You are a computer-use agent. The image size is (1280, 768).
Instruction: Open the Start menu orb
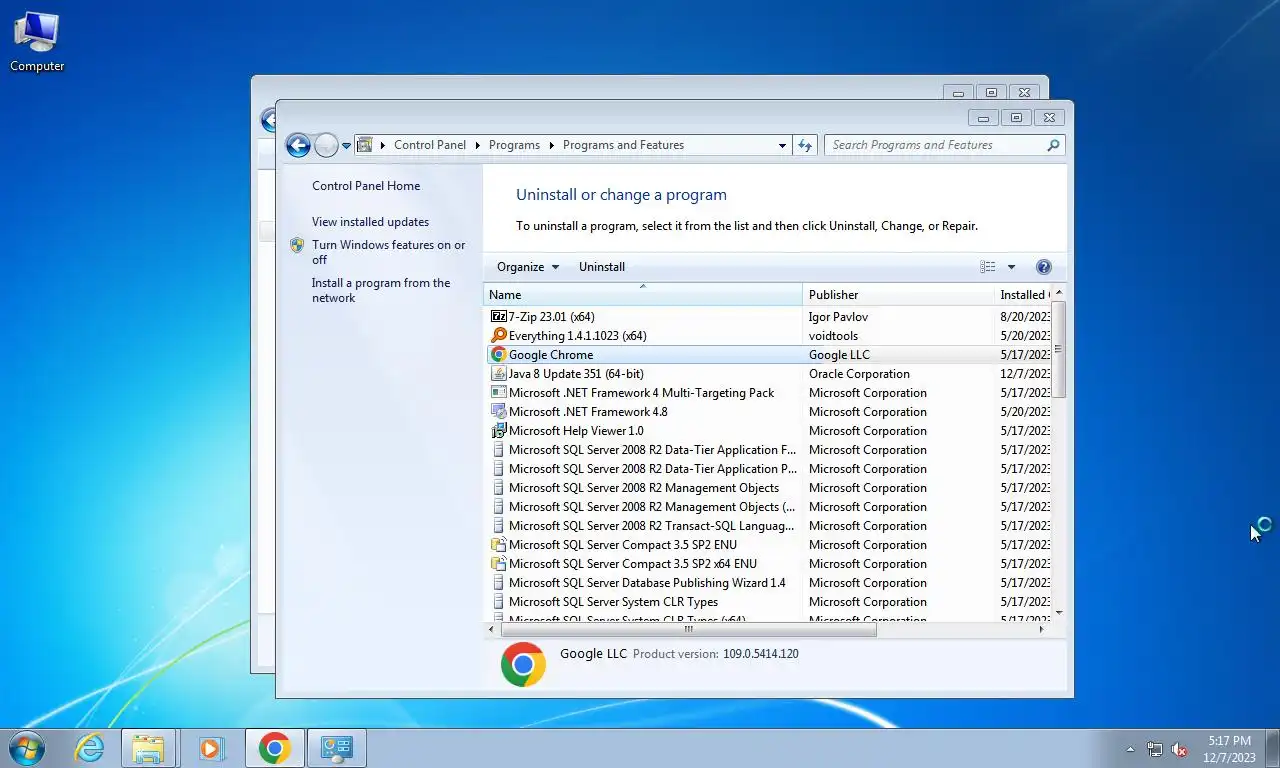[26, 747]
